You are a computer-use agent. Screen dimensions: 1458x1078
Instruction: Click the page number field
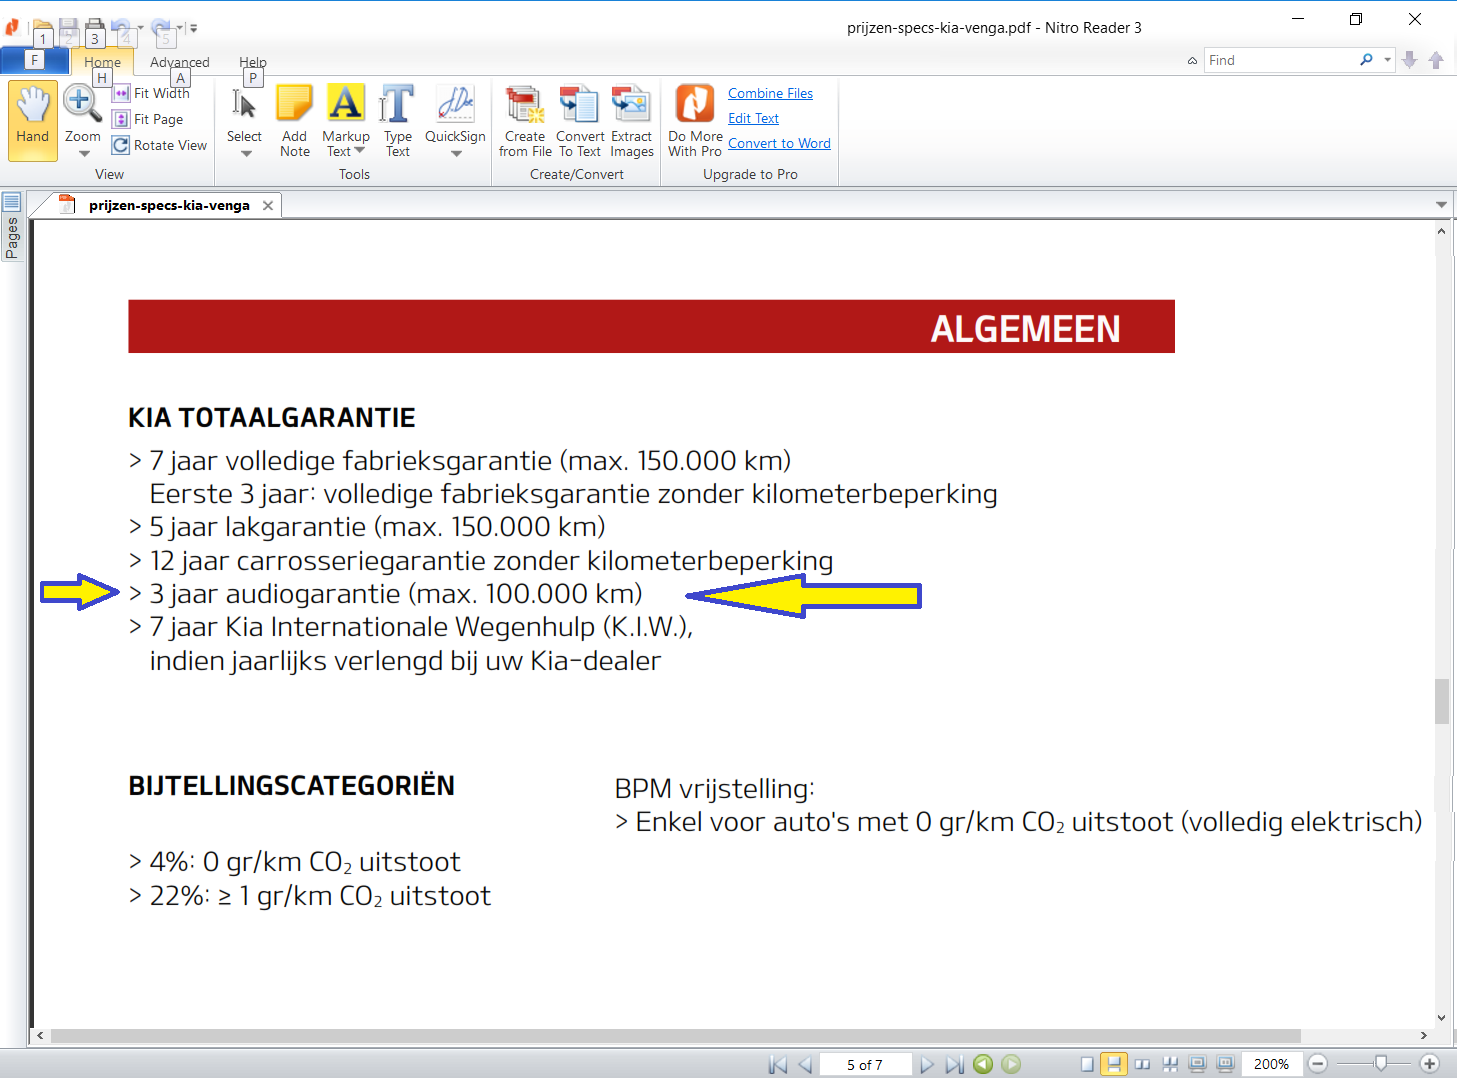865,1064
